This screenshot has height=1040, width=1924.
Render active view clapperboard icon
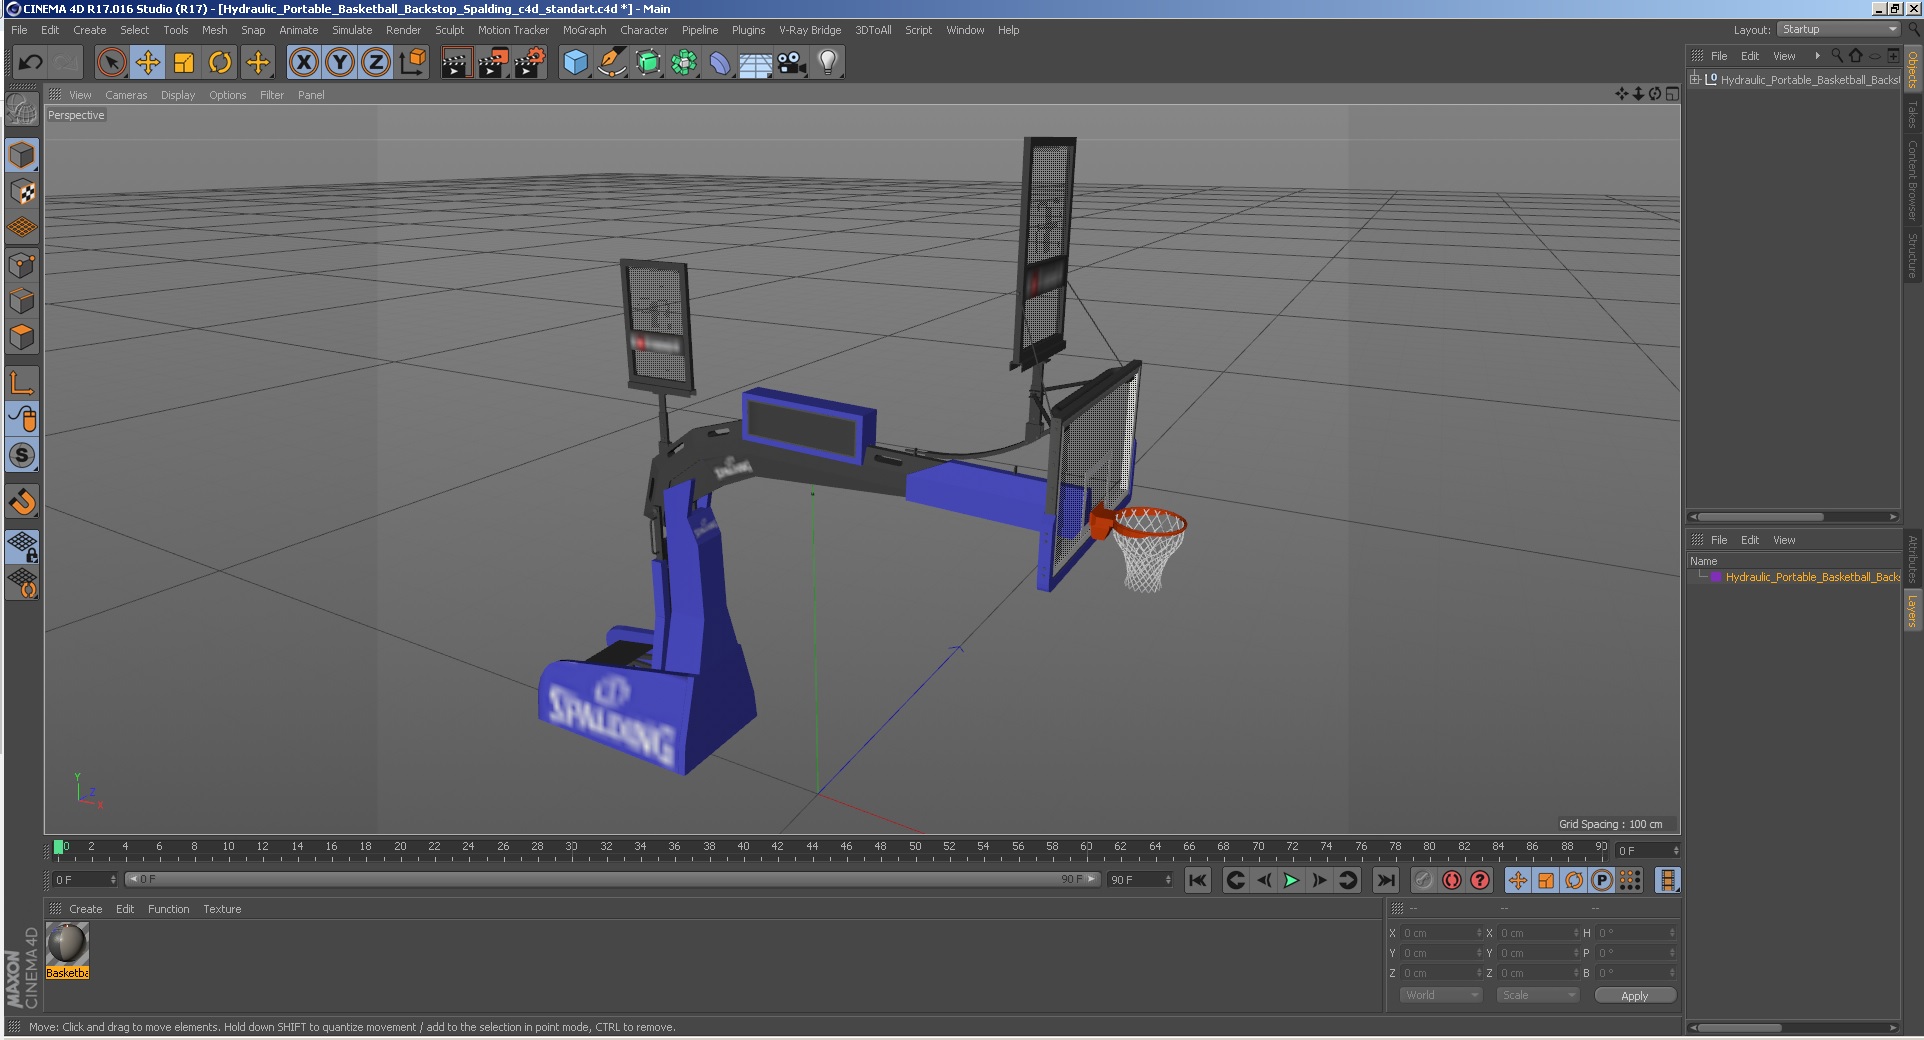pyautogui.click(x=456, y=63)
